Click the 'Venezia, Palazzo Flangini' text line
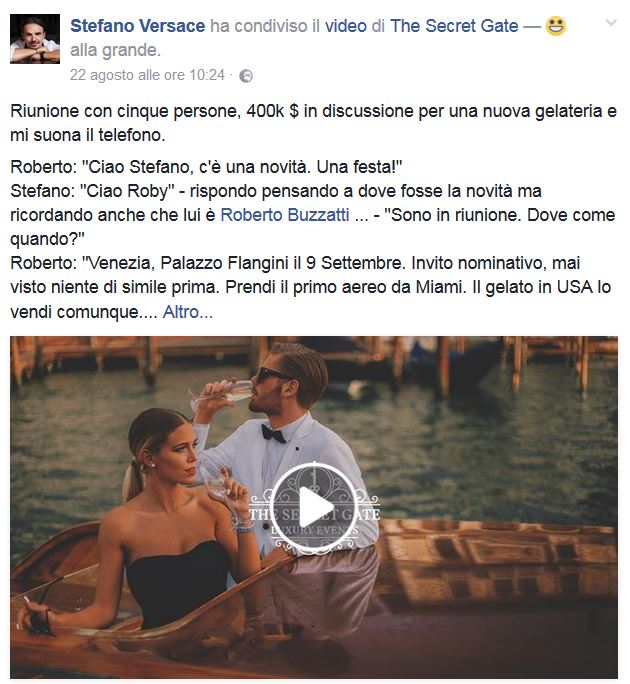 (x=295, y=263)
